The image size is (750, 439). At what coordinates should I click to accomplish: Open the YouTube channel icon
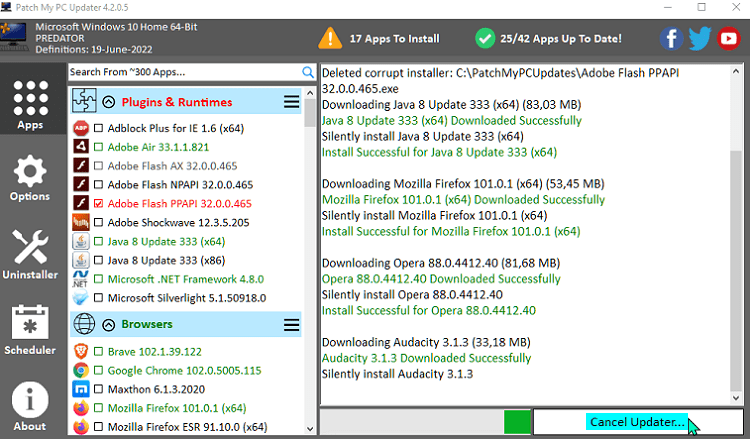pyautogui.click(x=728, y=39)
